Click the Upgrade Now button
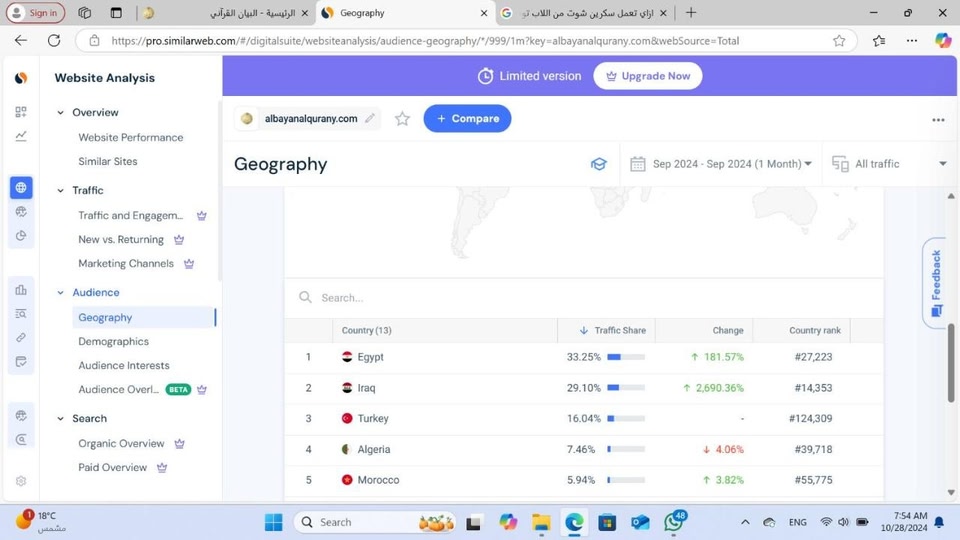Image resolution: width=960 pixels, height=540 pixels. pos(648,76)
